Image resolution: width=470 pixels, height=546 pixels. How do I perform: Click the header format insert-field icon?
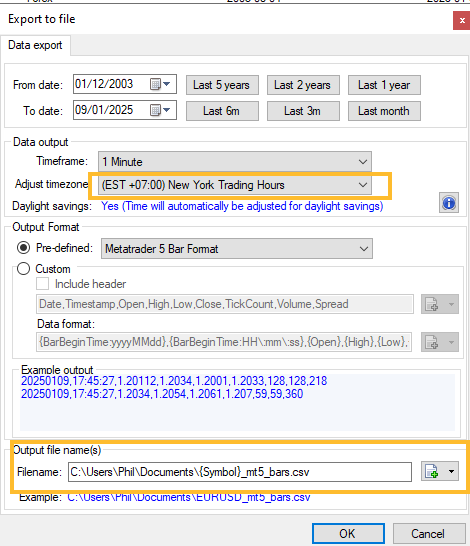[x=432, y=304]
